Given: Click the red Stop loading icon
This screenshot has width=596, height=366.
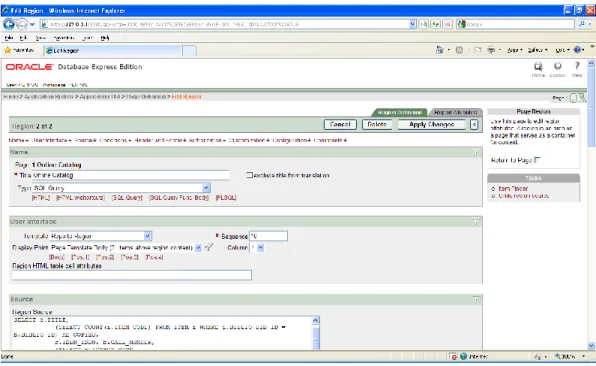Looking at the screenshot, I should (448, 24).
